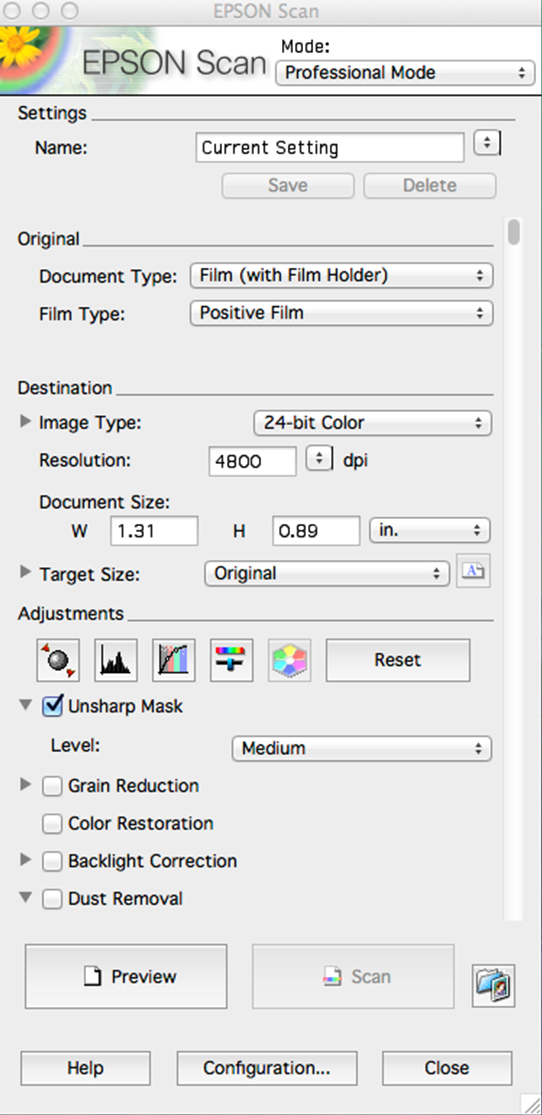Open the Film Type dropdown

coord(341,313)
